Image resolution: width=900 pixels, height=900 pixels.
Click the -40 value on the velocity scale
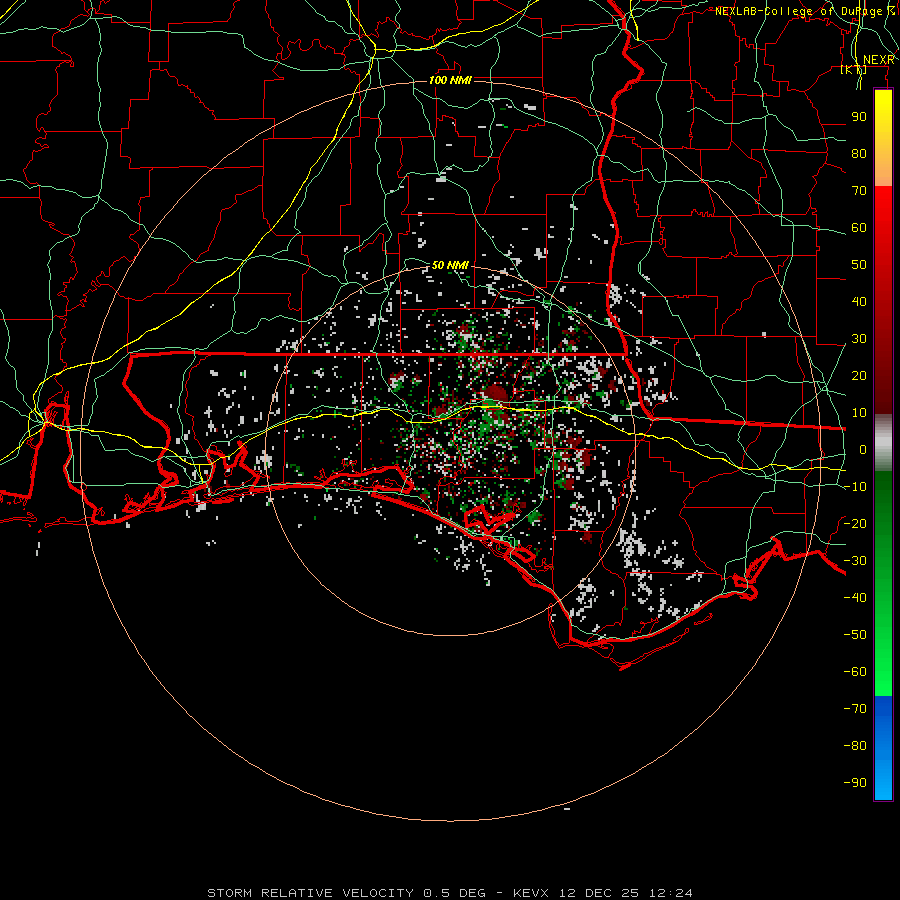(855, 598)
